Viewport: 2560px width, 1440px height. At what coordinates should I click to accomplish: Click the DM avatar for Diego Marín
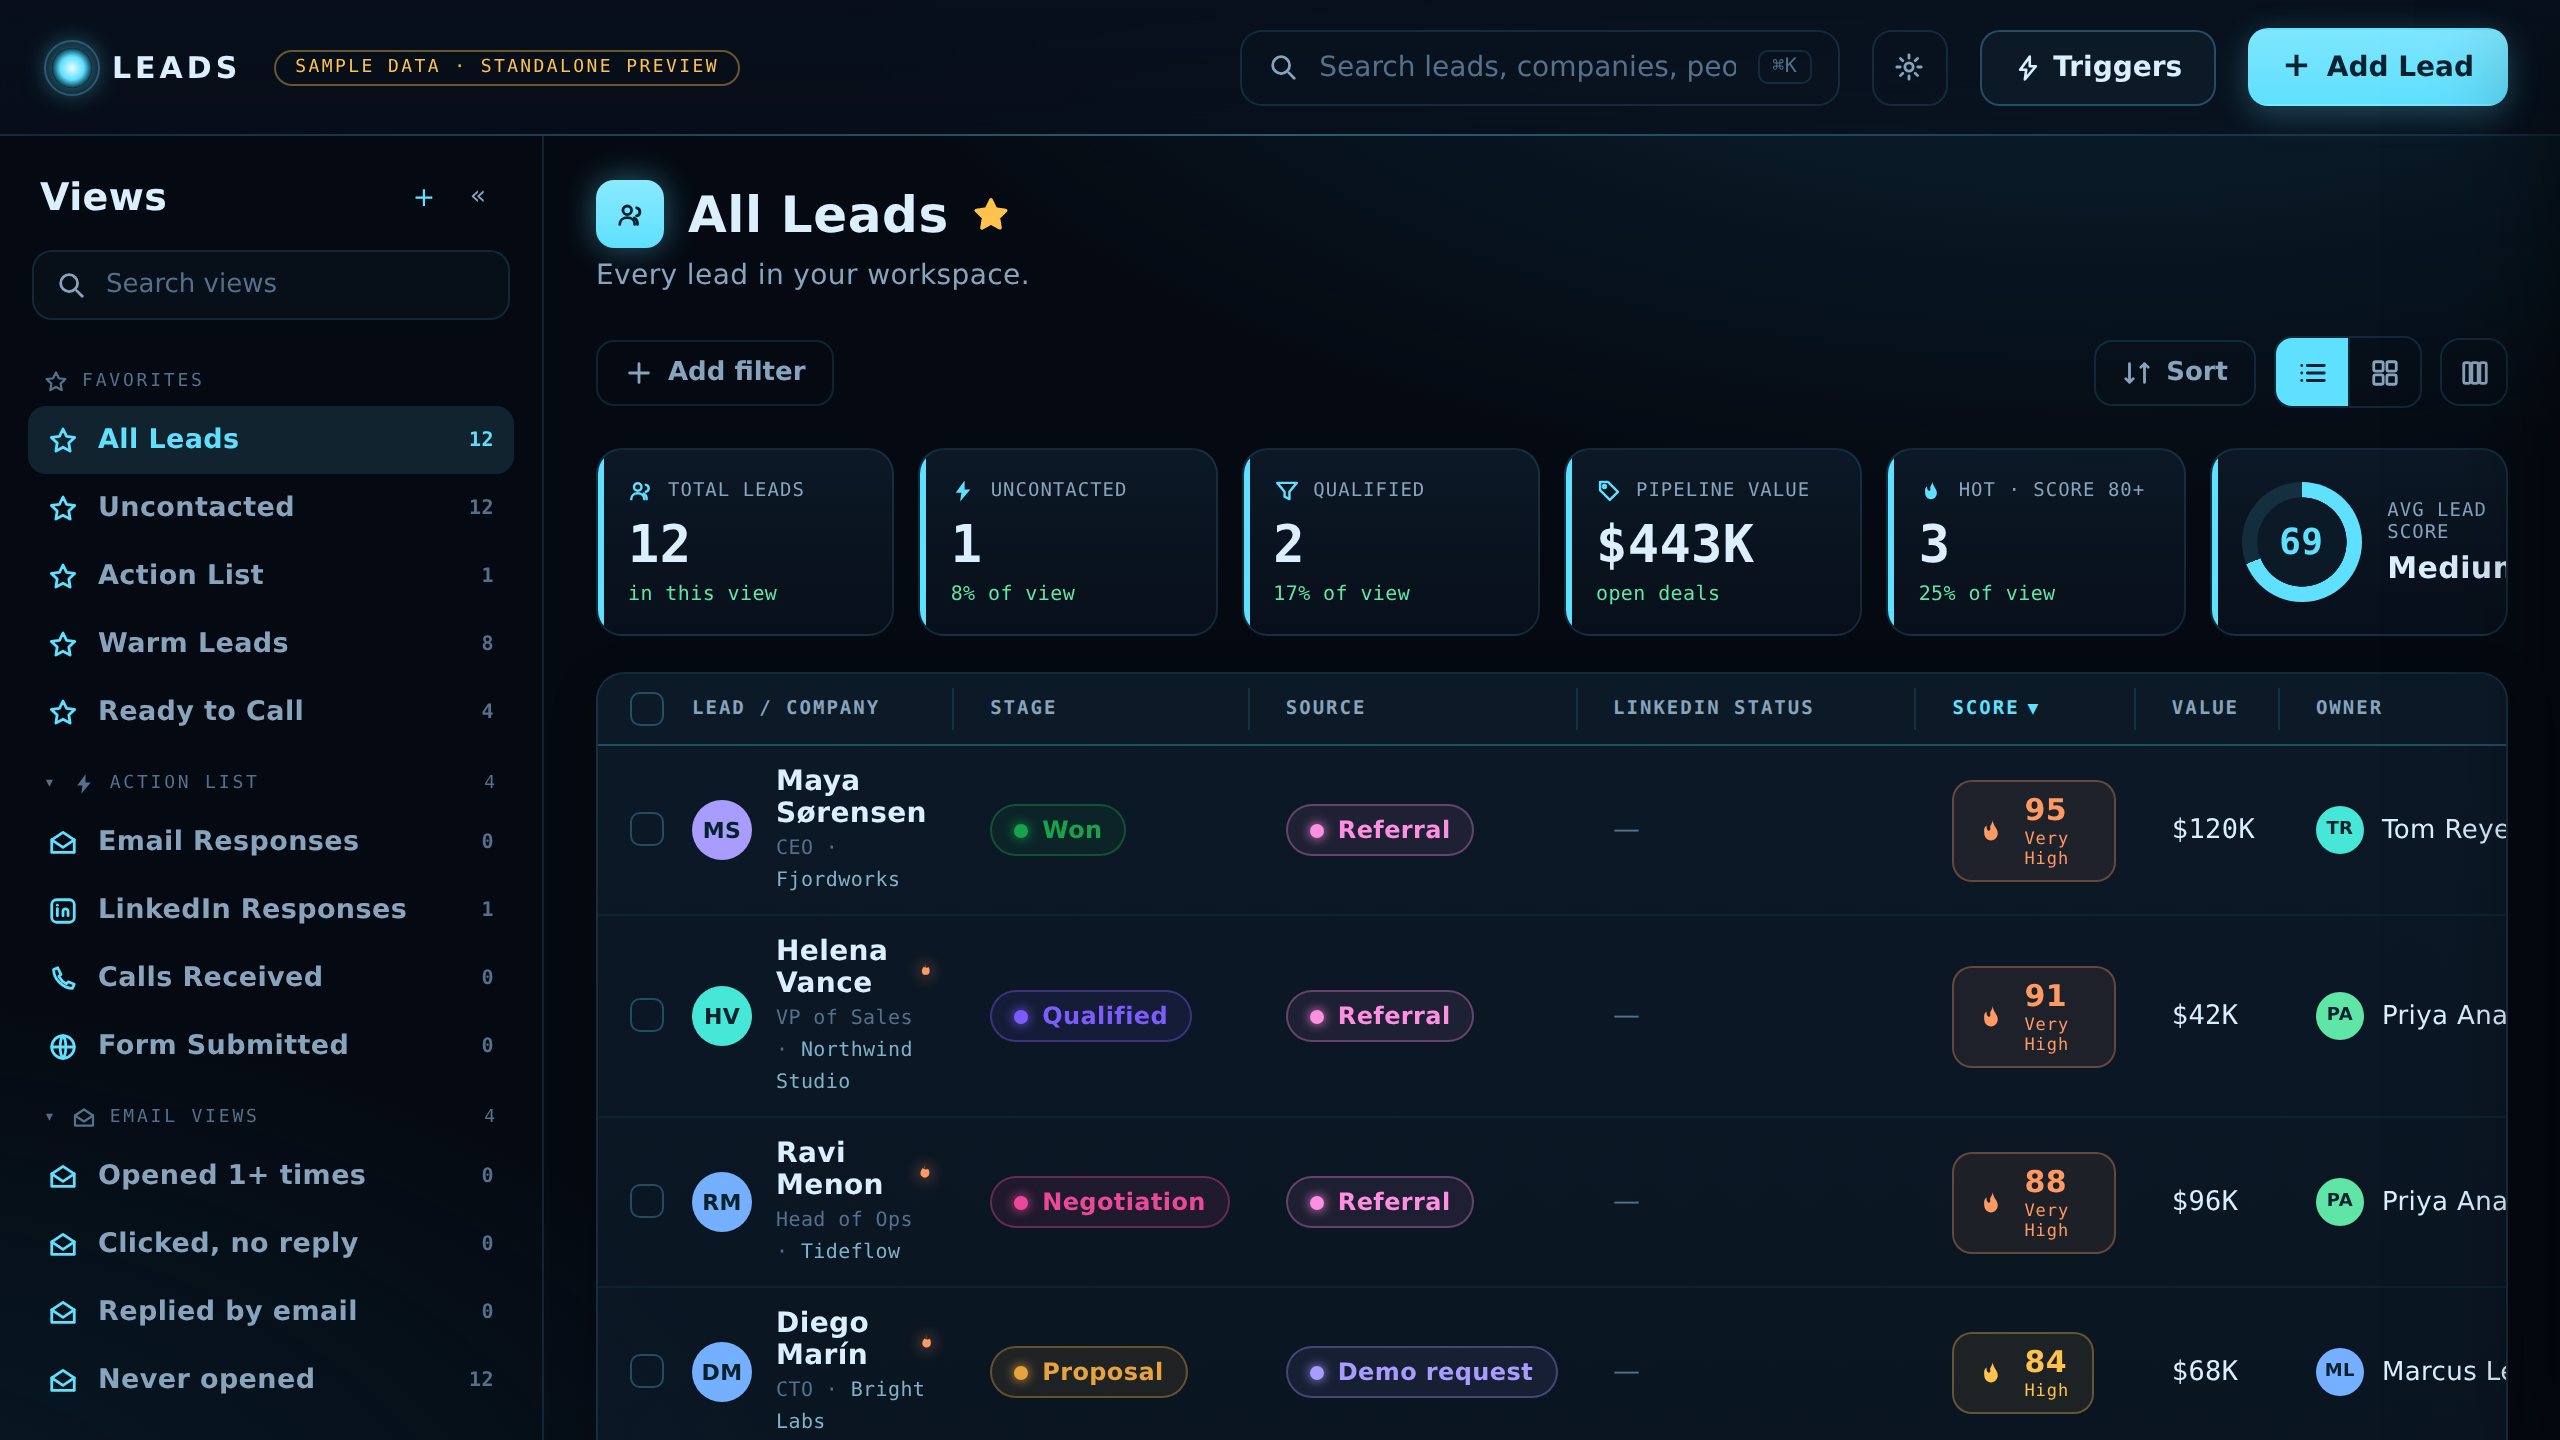(722, 1372)
